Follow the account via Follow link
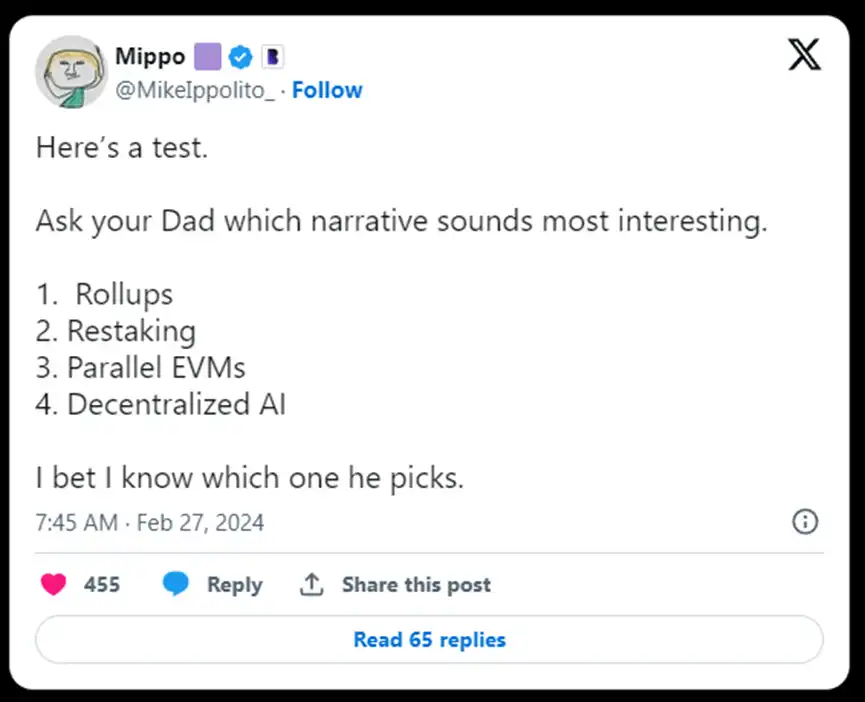The height and width of the screenshot is (702, 865). 327,90
